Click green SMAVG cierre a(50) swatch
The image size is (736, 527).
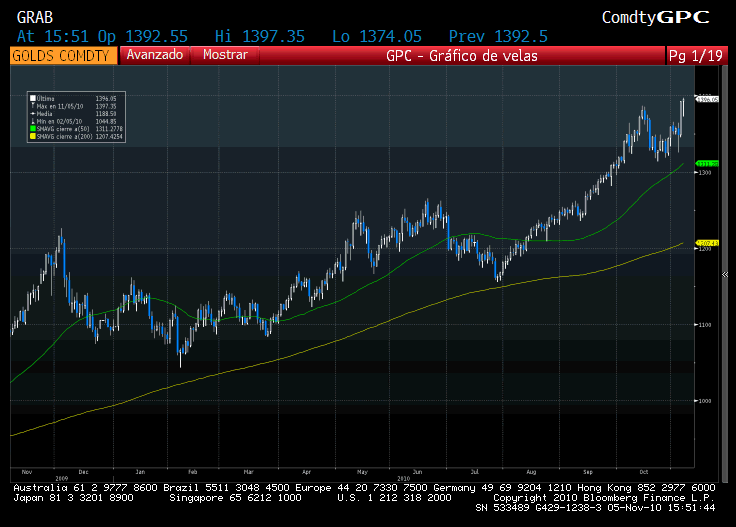33,129
